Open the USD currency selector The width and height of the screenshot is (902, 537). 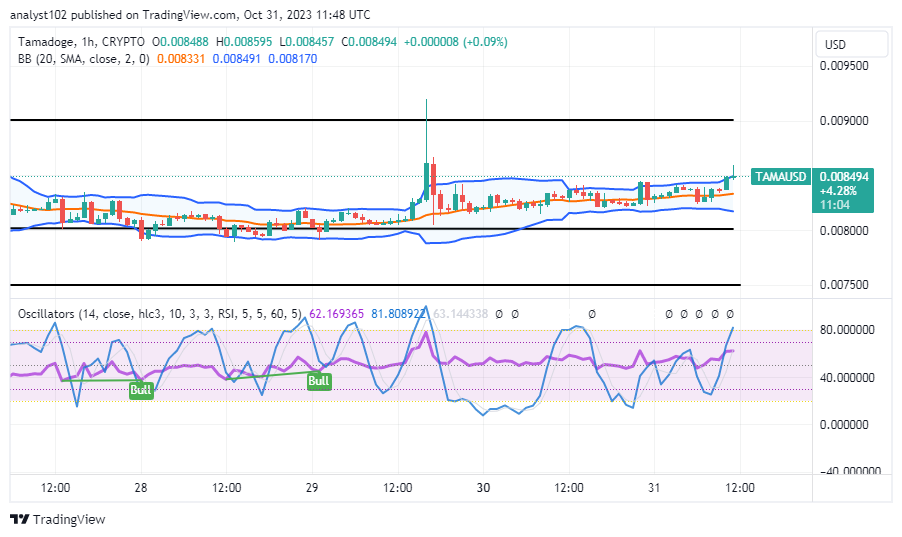851,44
